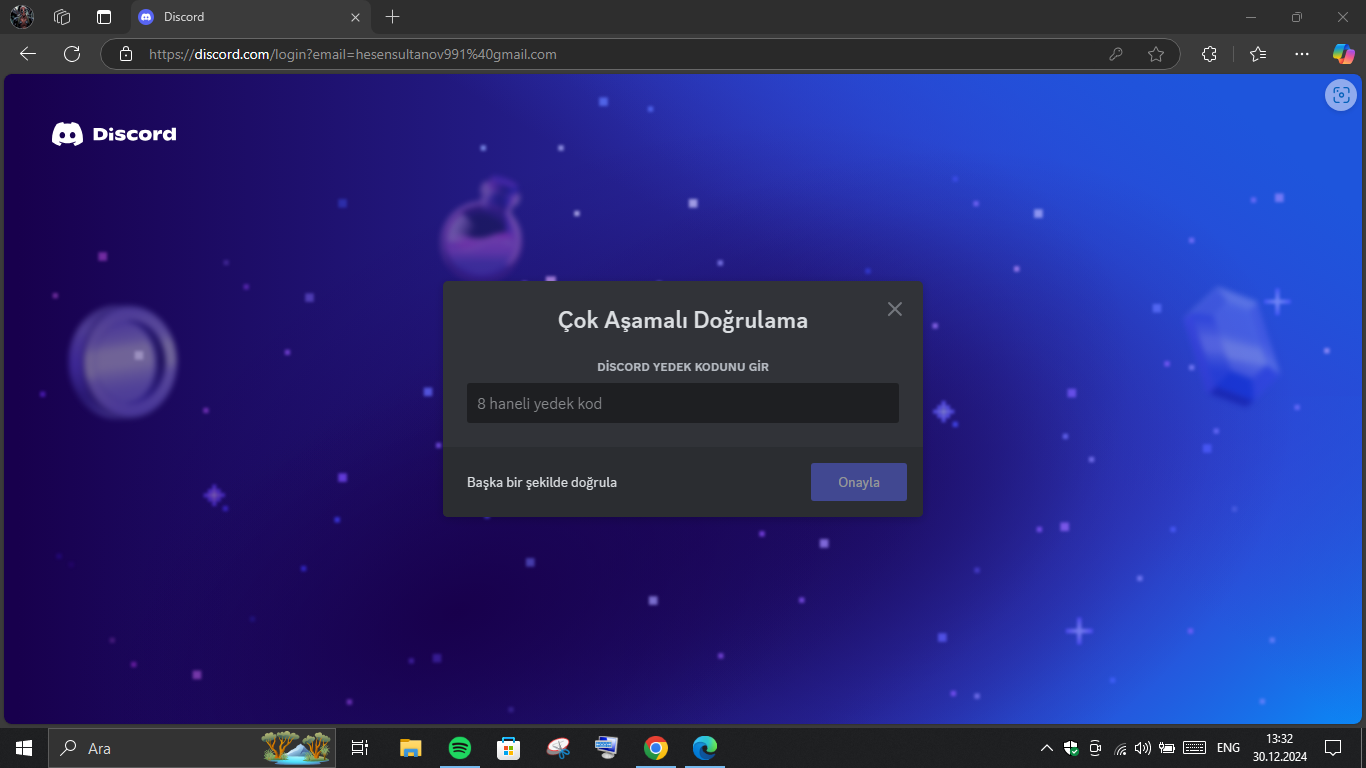Image resolution: width=1366 pixels, height=768 pixels.
Task: Refresh the Discord login page
Action: pyautogui.click(x=72, y=54)
